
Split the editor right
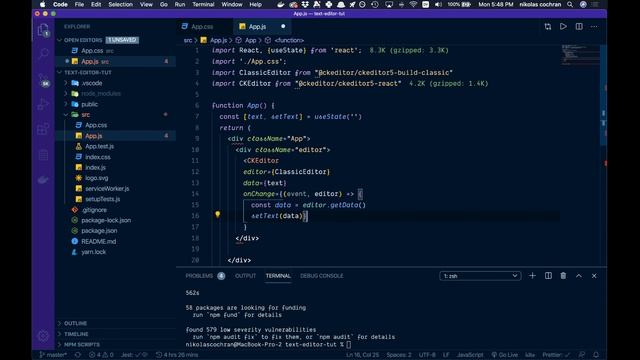pos(579,27)
